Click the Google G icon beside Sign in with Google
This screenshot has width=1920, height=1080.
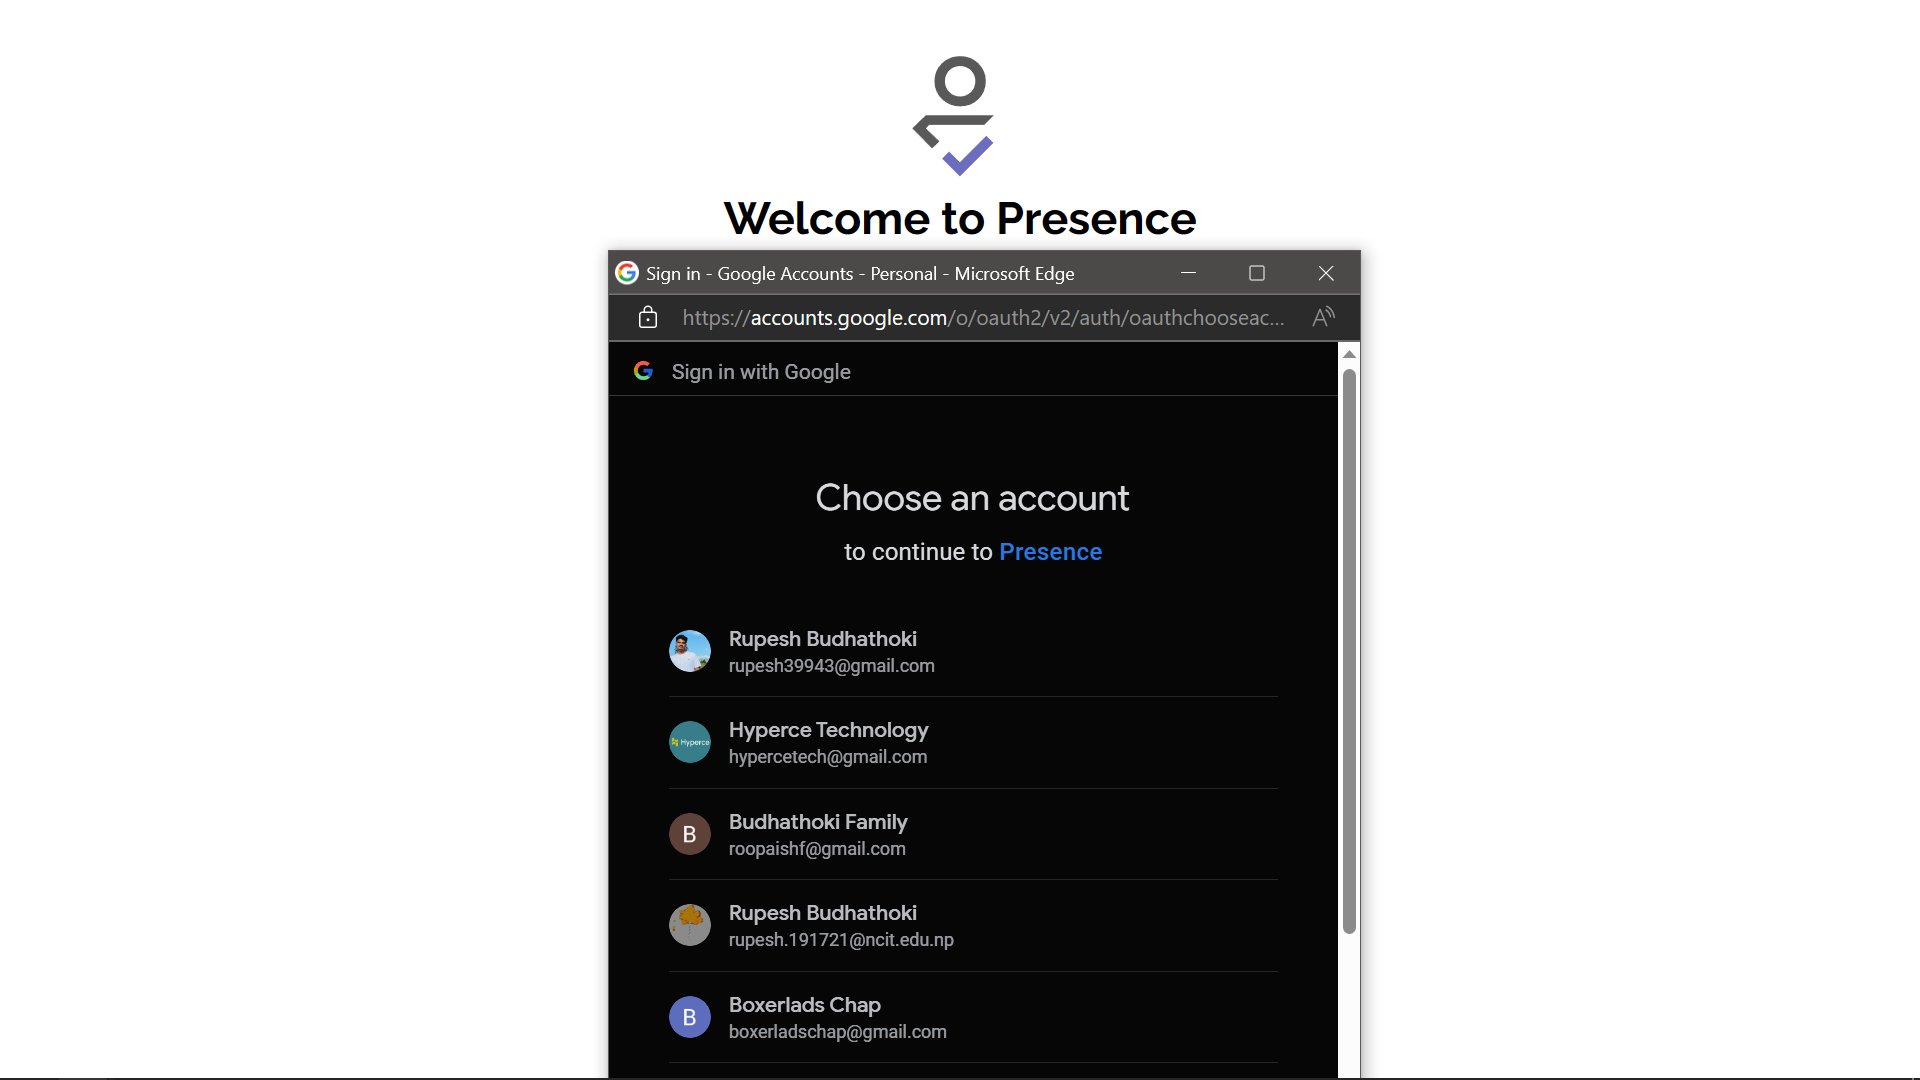(644, 371)
